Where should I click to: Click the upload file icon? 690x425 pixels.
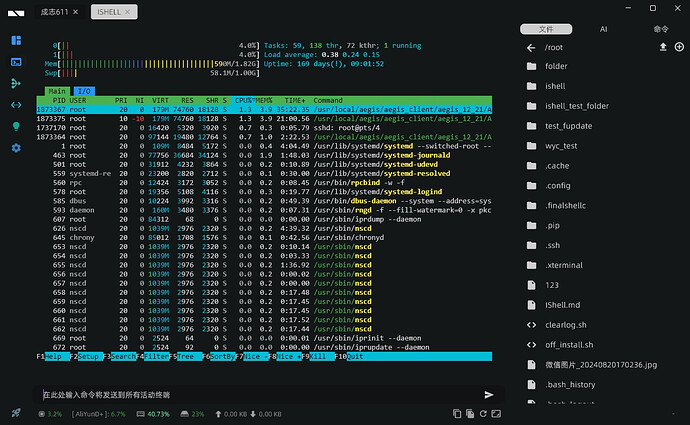pos(663,47)
